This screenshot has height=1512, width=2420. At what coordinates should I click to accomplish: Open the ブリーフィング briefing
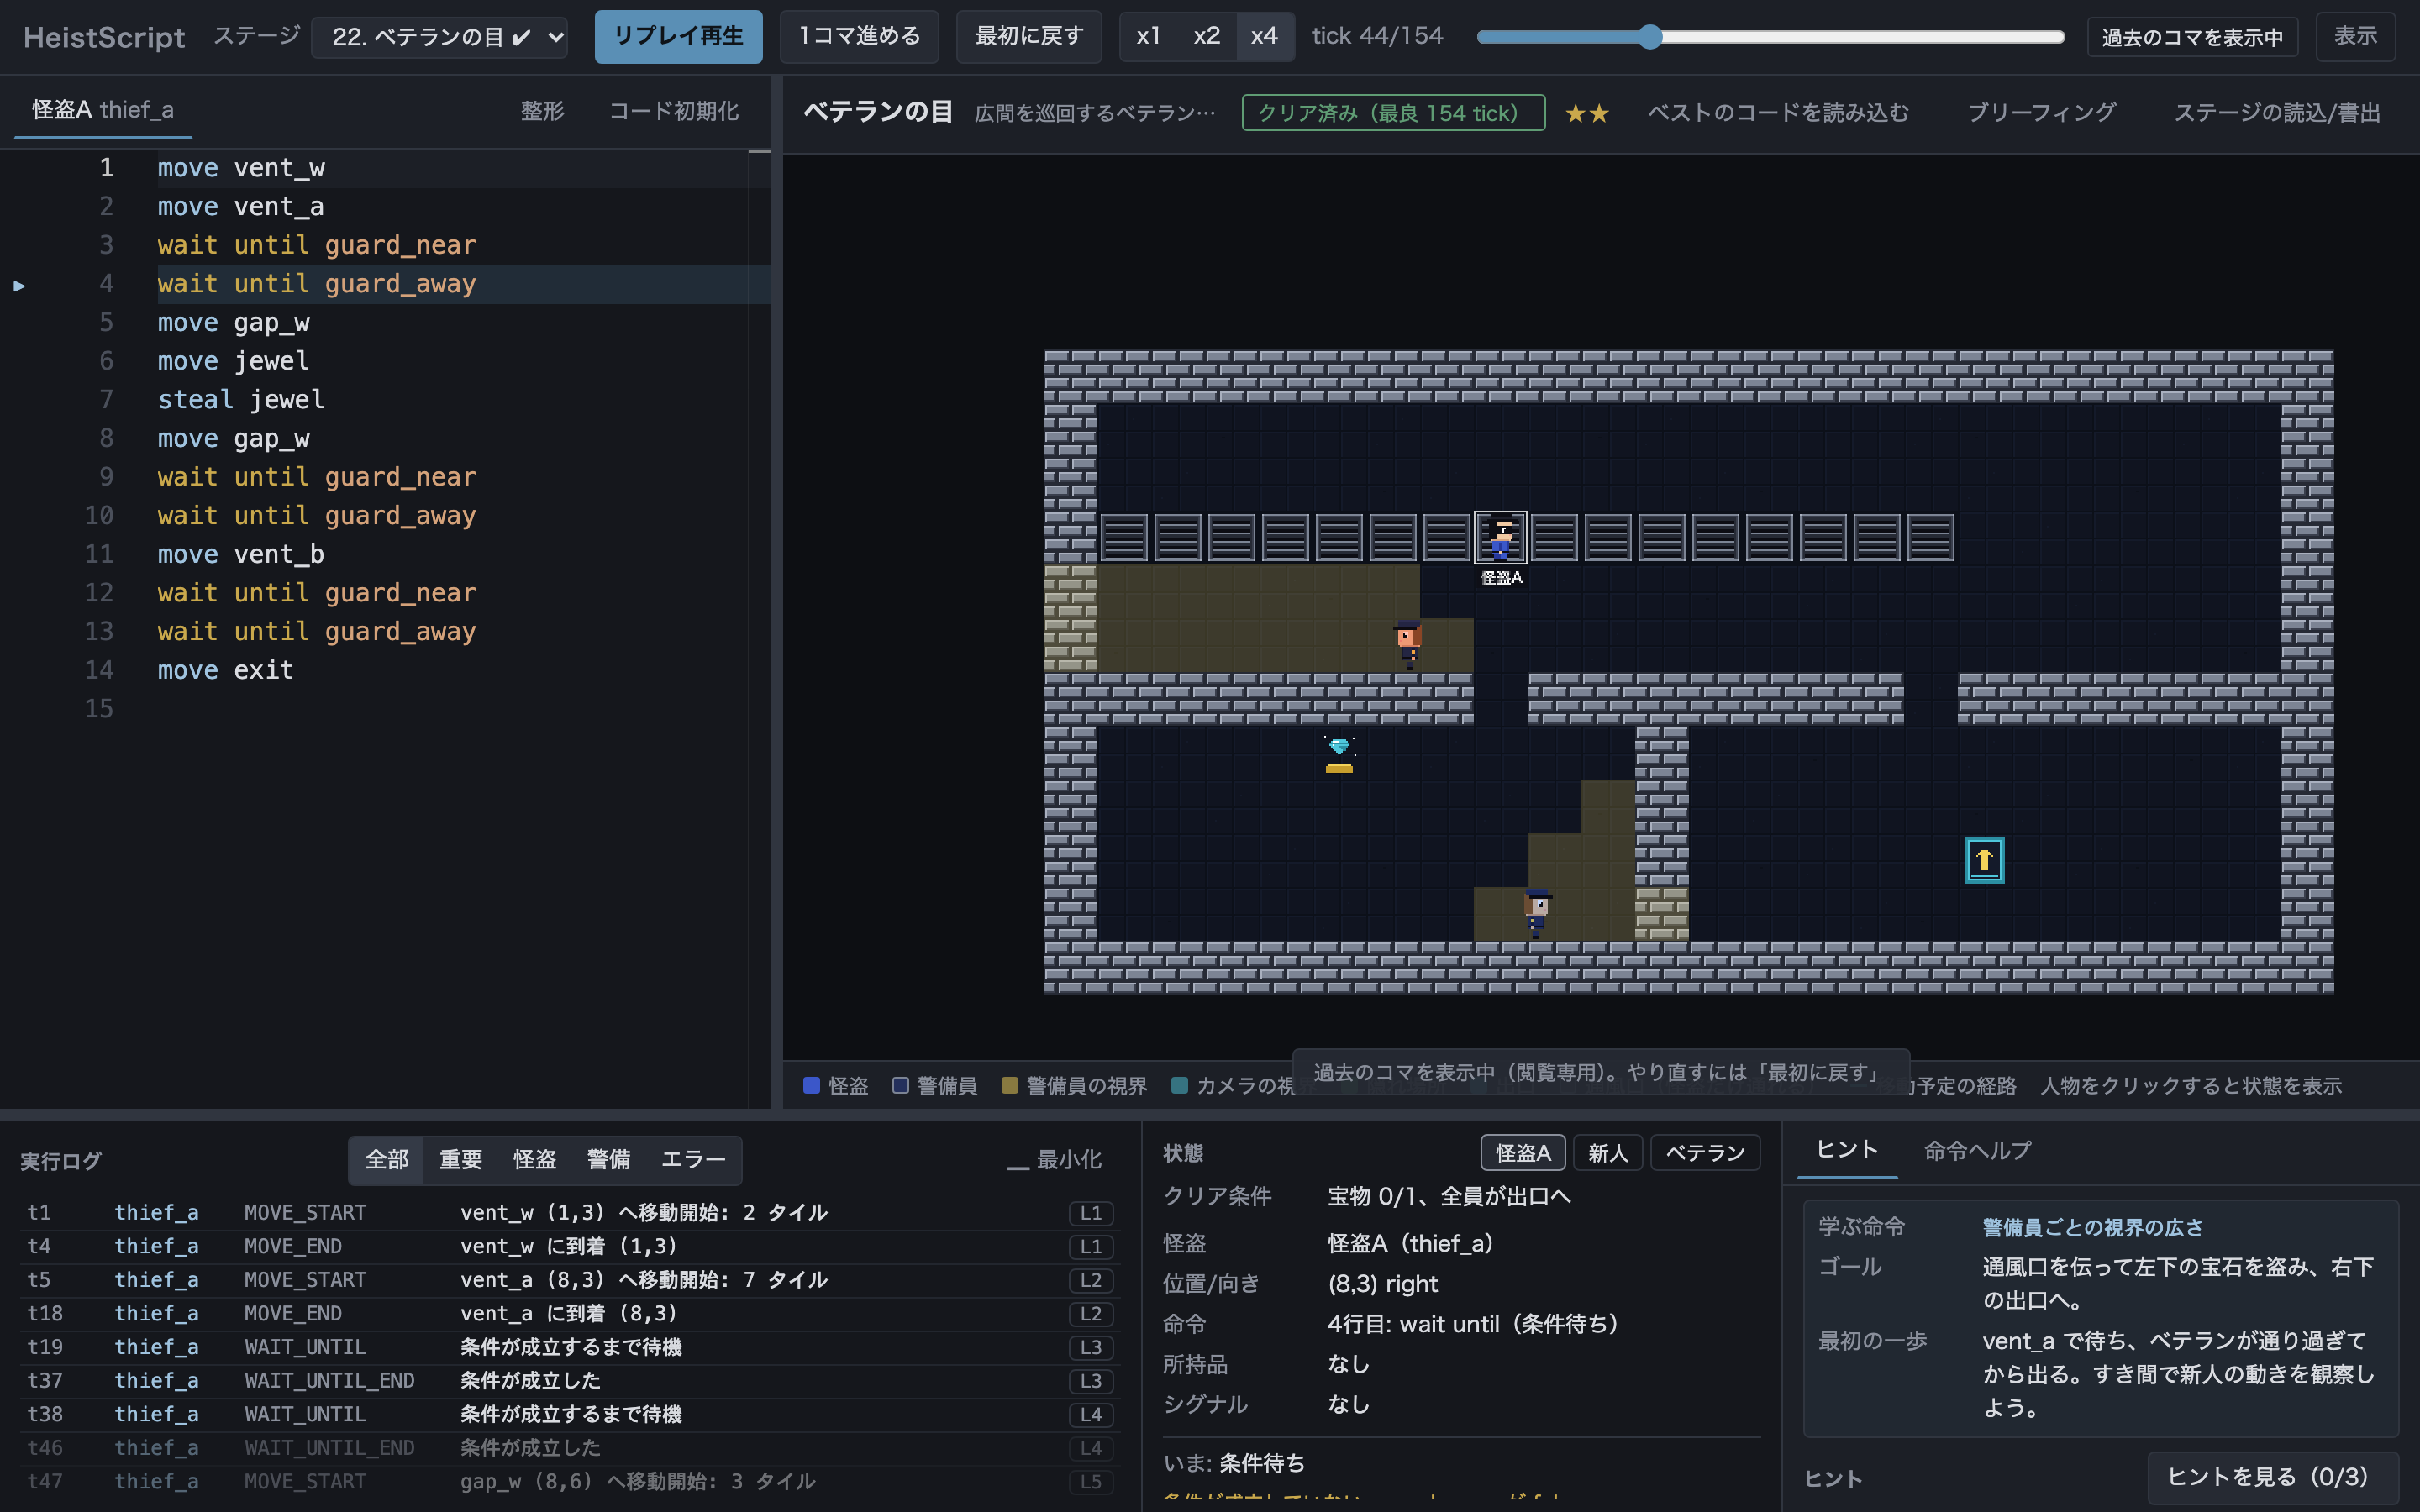(2041, 113)
